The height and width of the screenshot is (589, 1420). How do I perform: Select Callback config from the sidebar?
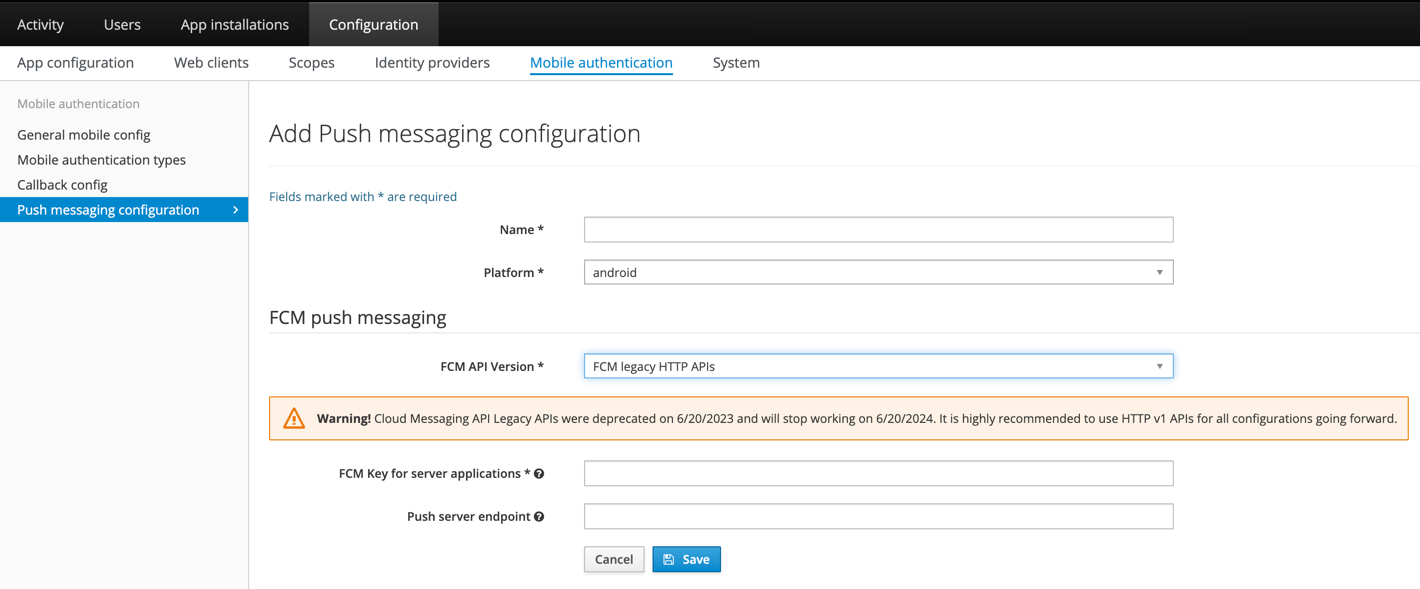tap(62, 184)
